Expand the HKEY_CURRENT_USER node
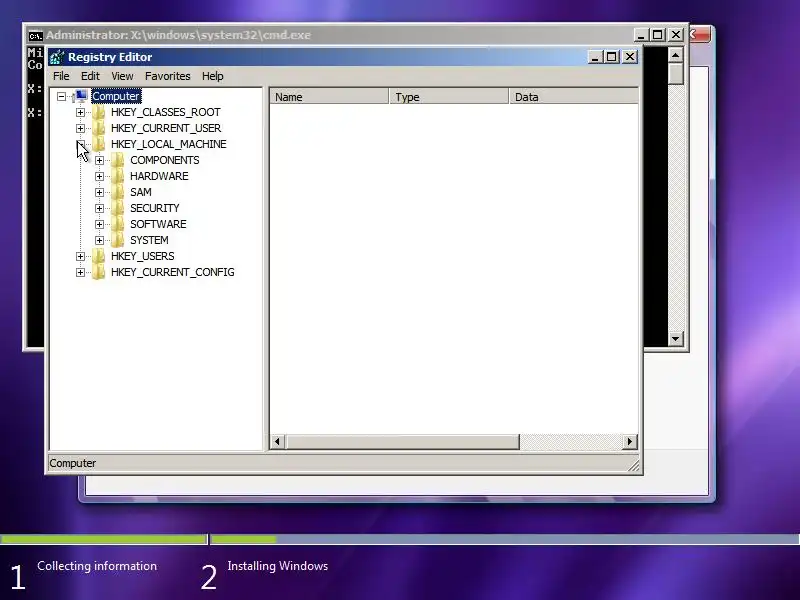 coord(80,128)
